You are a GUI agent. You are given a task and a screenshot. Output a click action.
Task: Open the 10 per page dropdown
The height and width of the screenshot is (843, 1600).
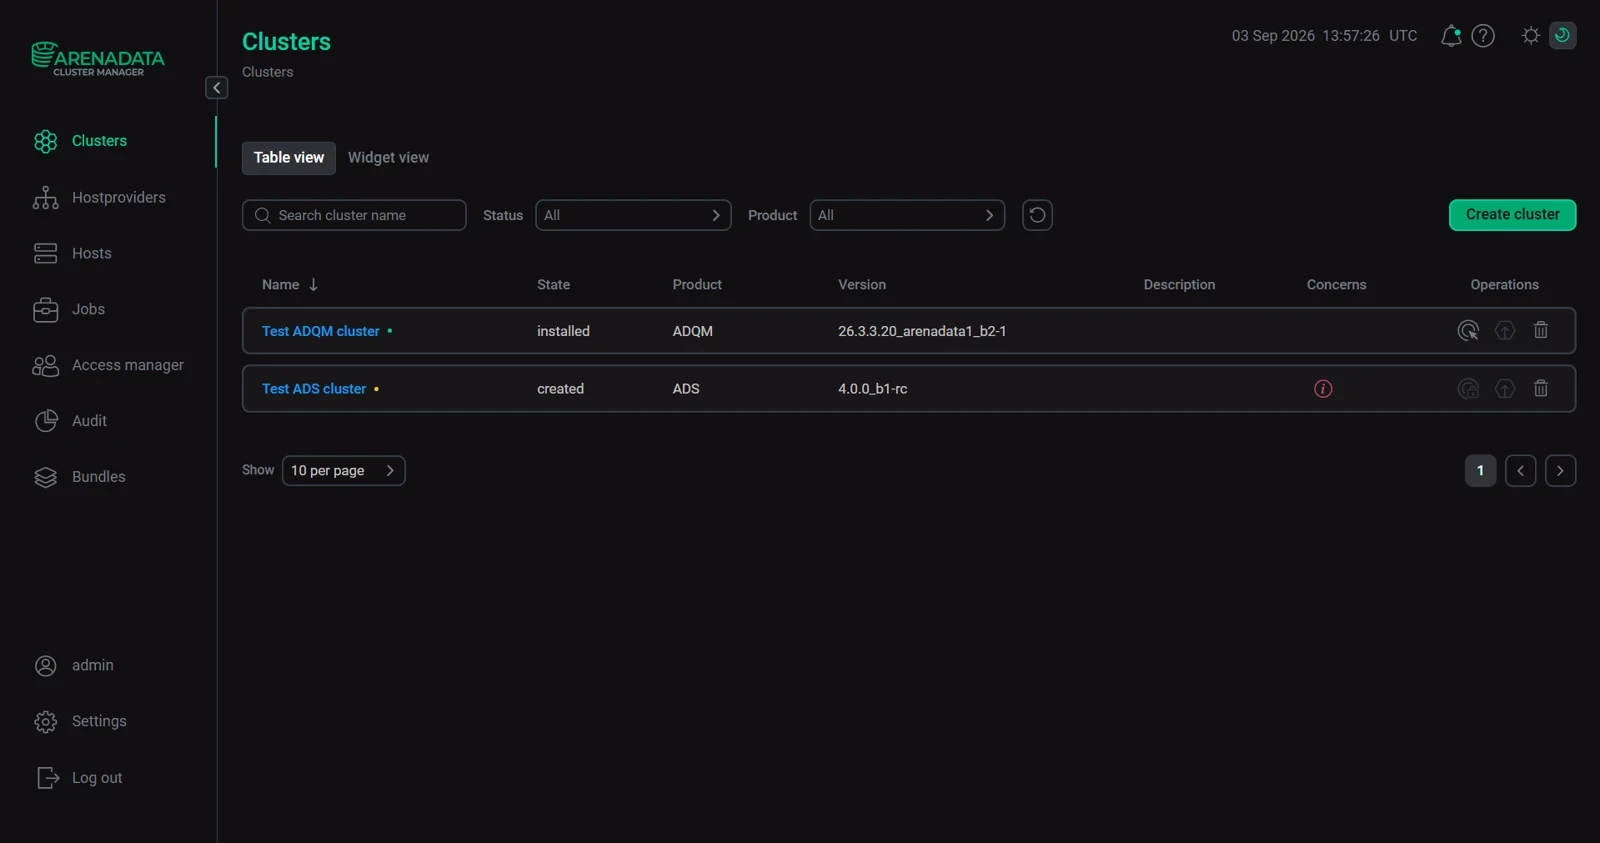[343, 471]
